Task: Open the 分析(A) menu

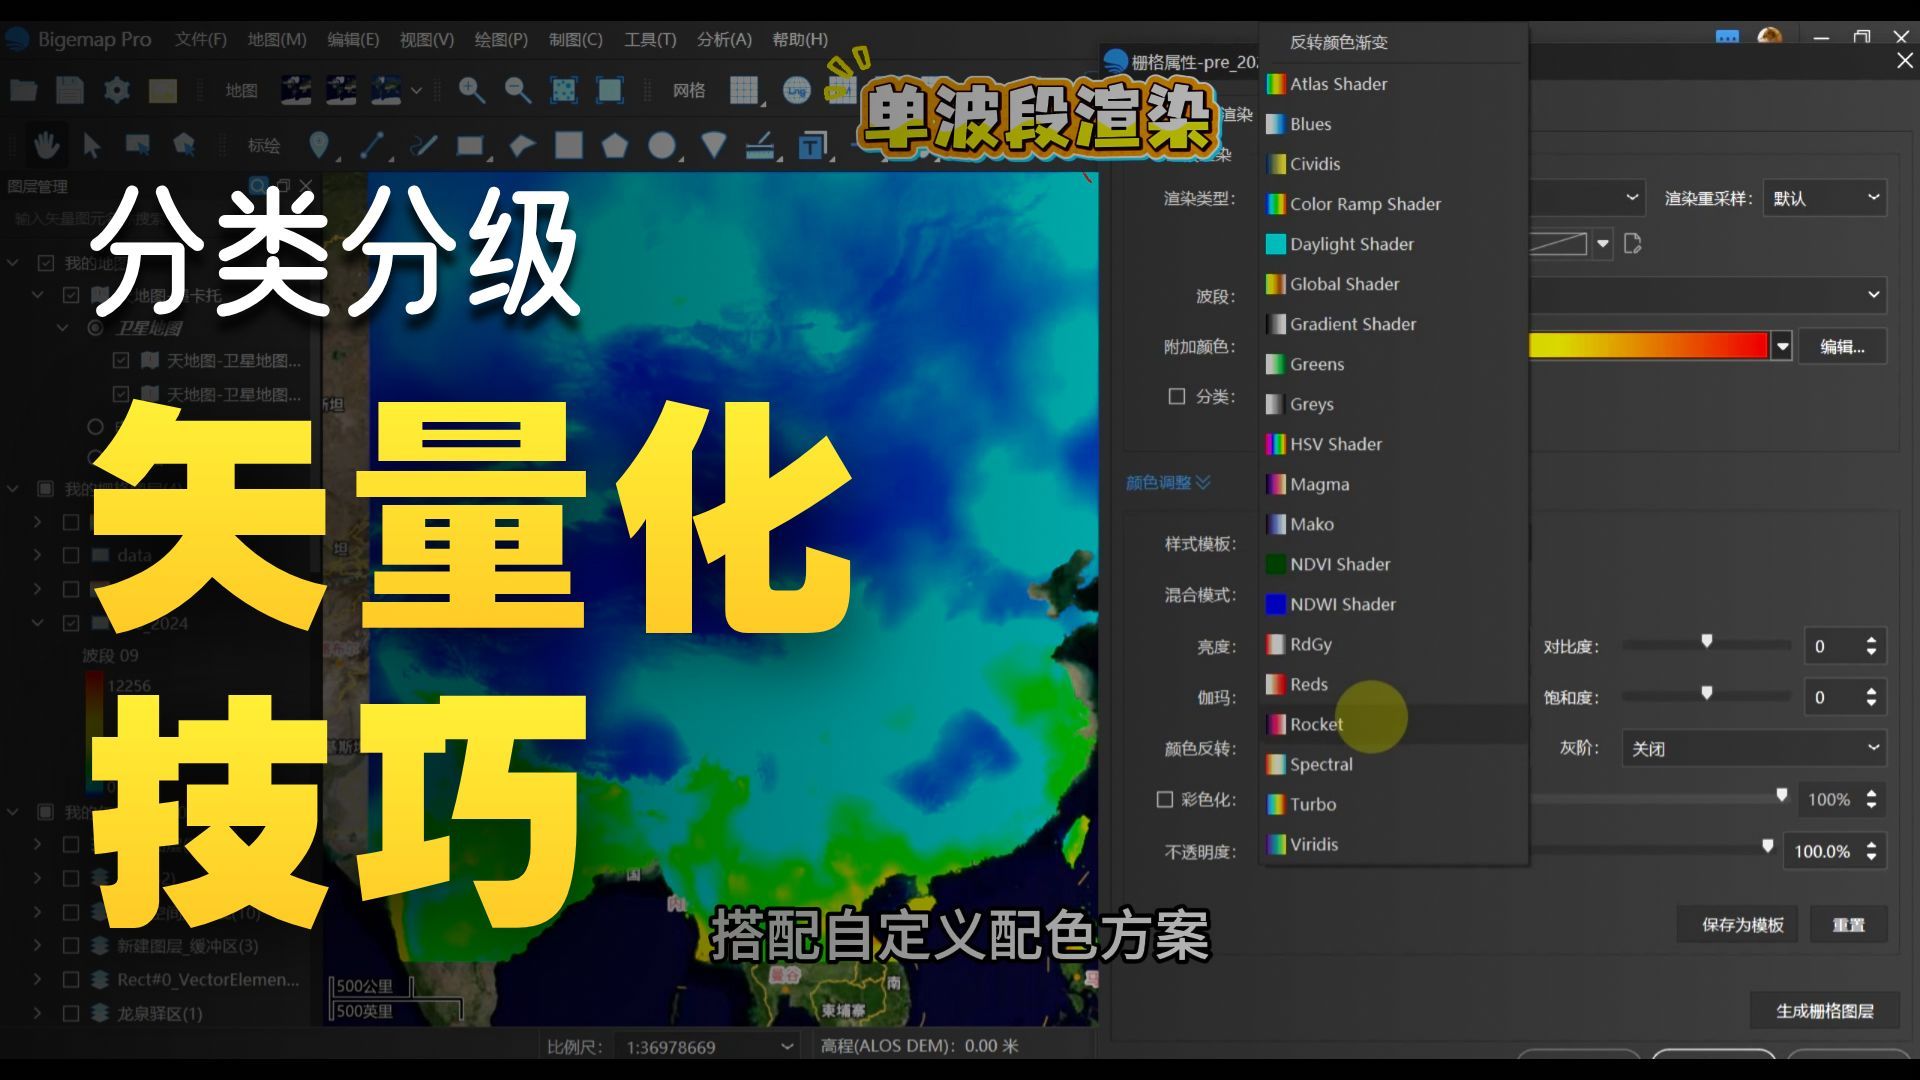Action: (x=724, y=39)
